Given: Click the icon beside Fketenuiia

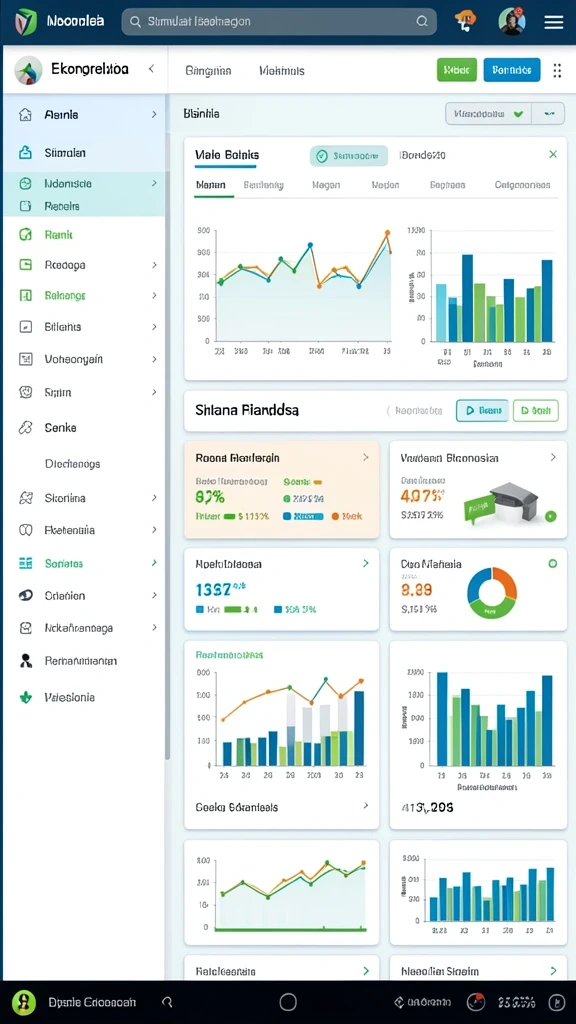Looking at the screenshot, I should tap(25, 530).
